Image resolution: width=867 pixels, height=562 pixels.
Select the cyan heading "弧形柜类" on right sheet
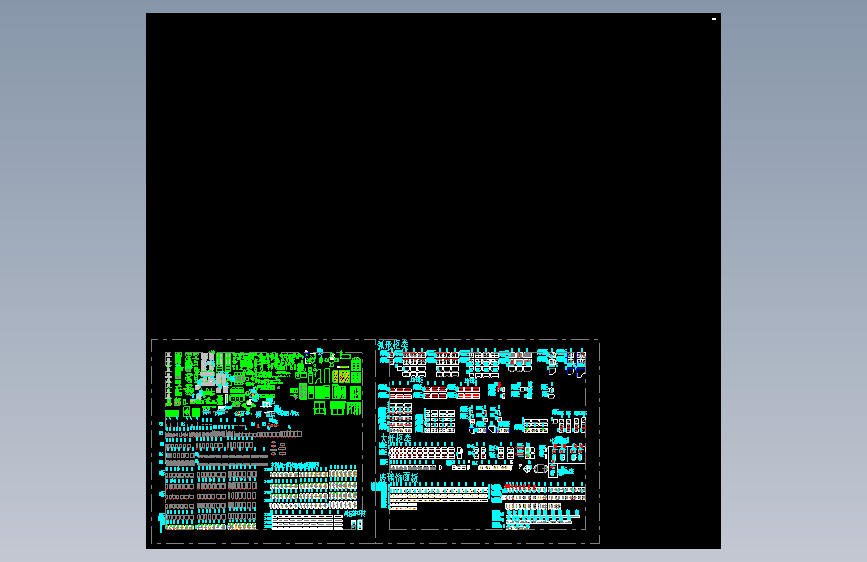point(393,345)
